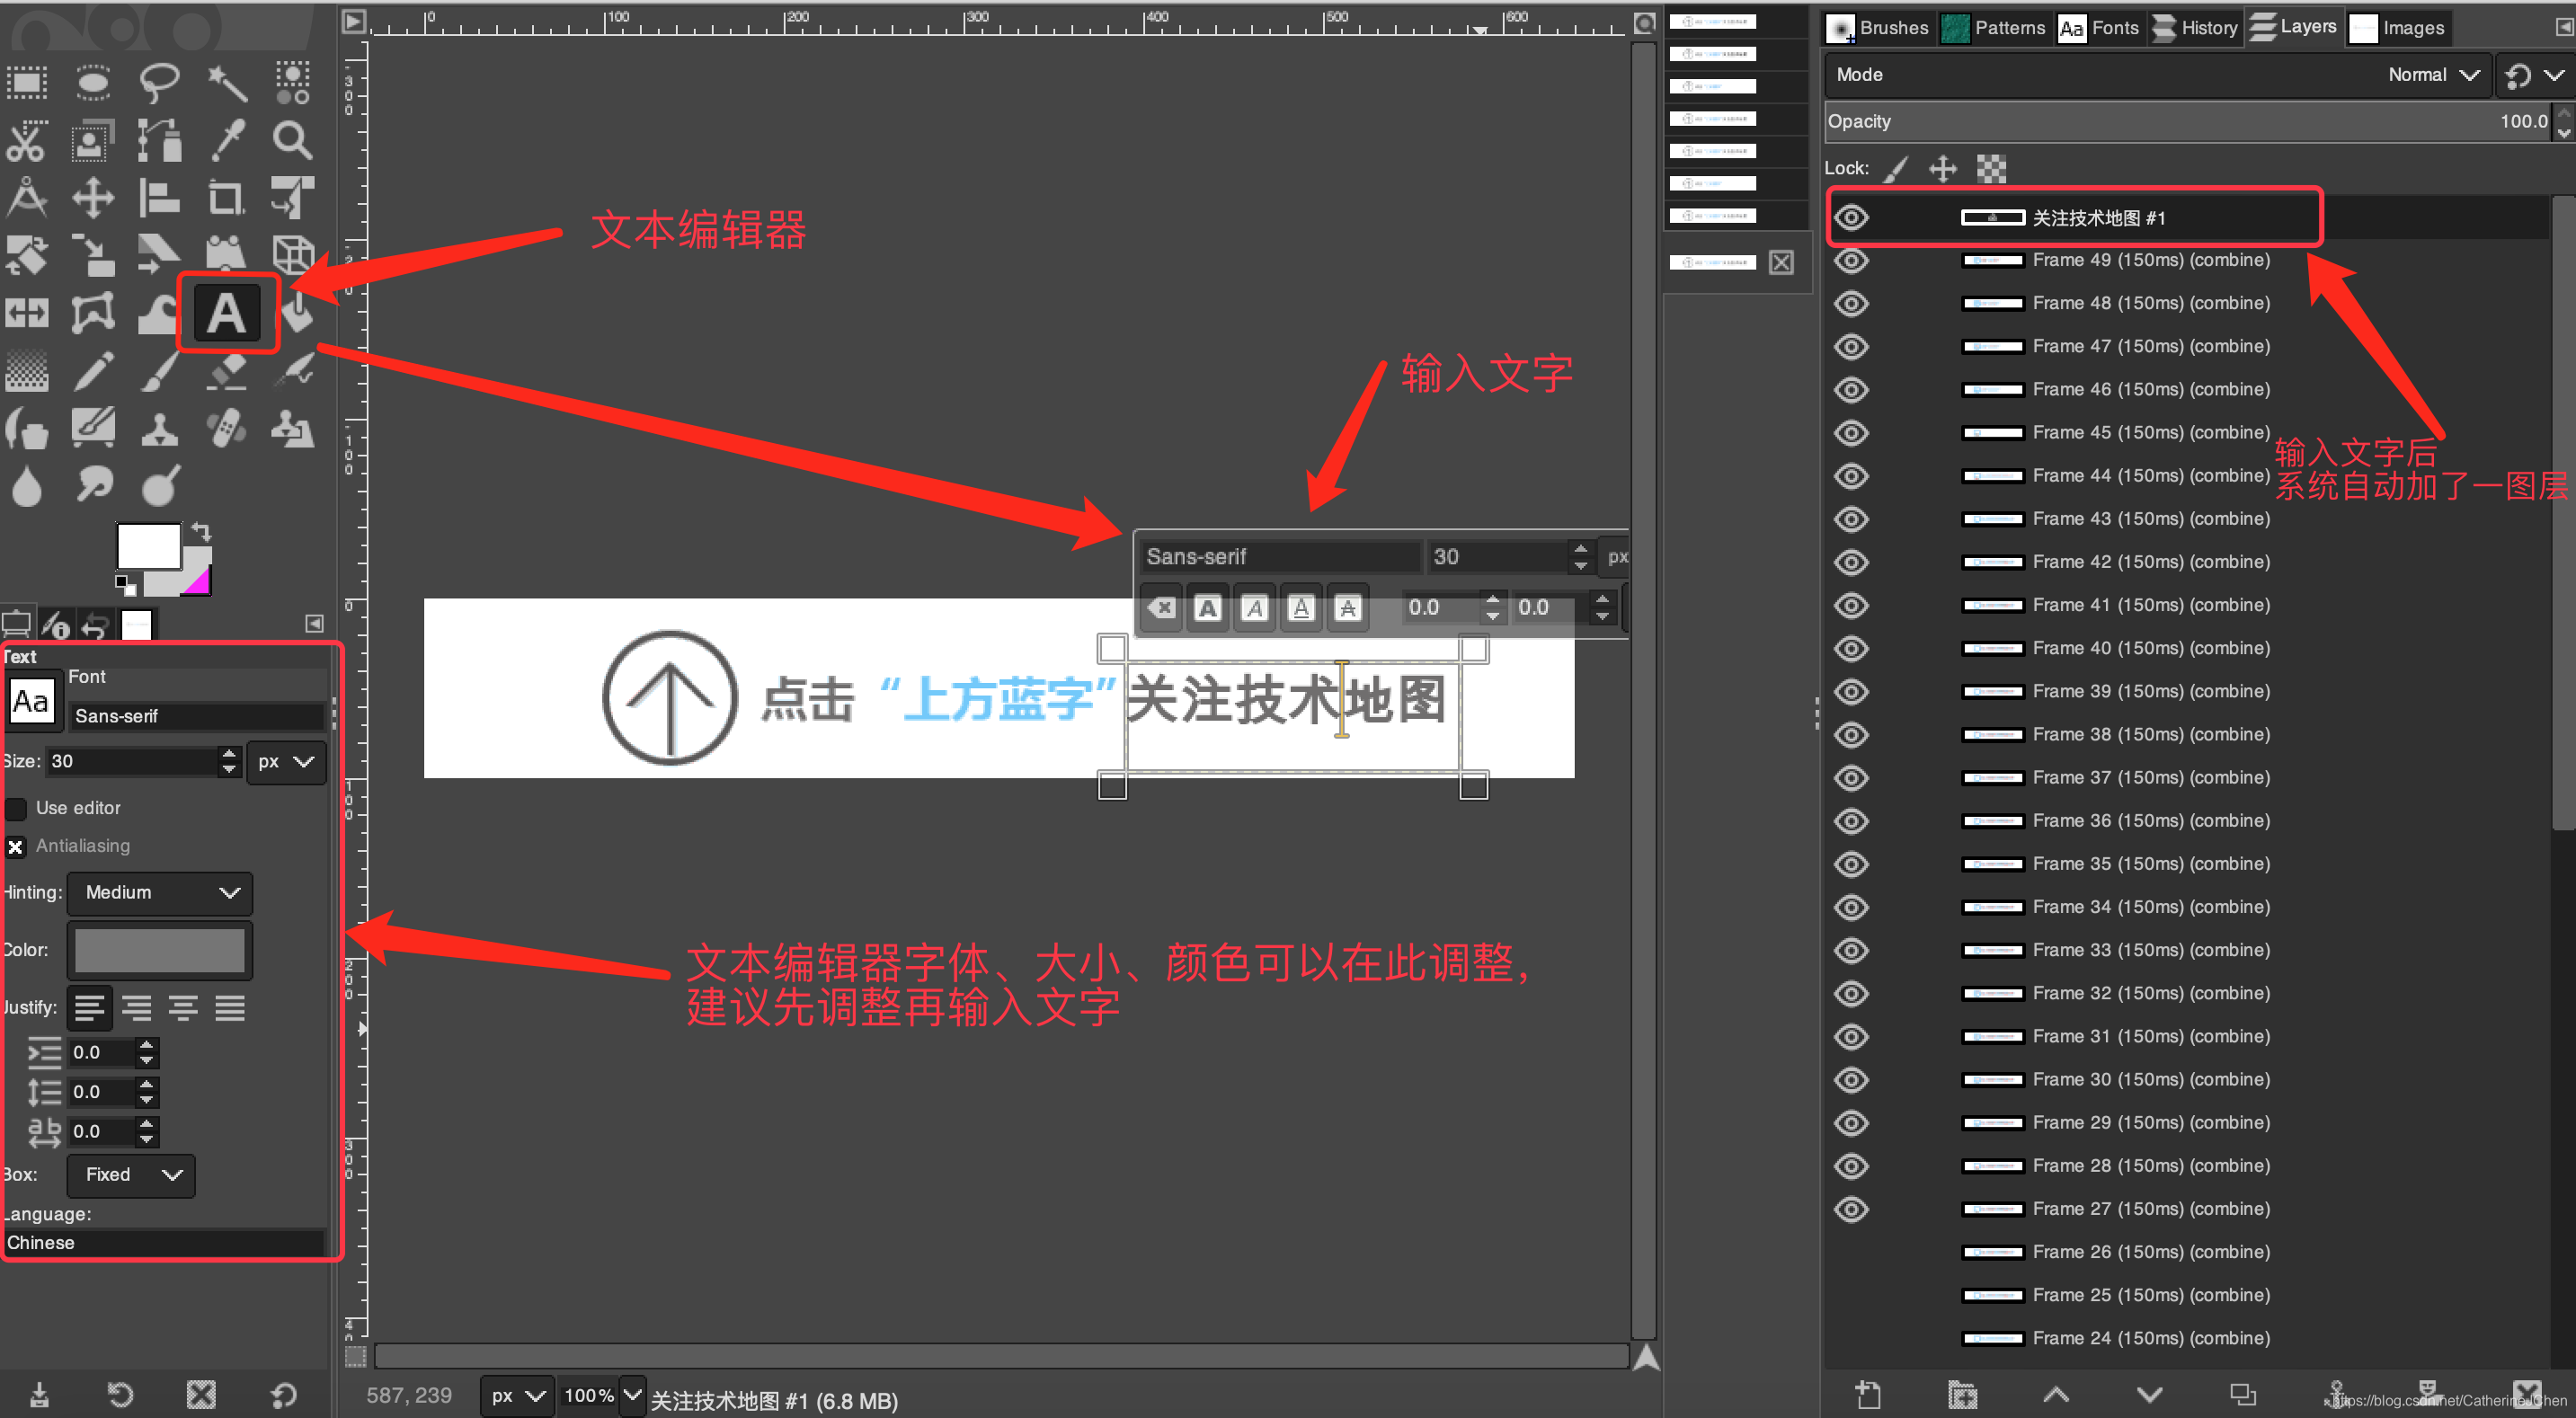Select the Free Select lasso tool
The image size is (2576, 1418).
point(159,82)
